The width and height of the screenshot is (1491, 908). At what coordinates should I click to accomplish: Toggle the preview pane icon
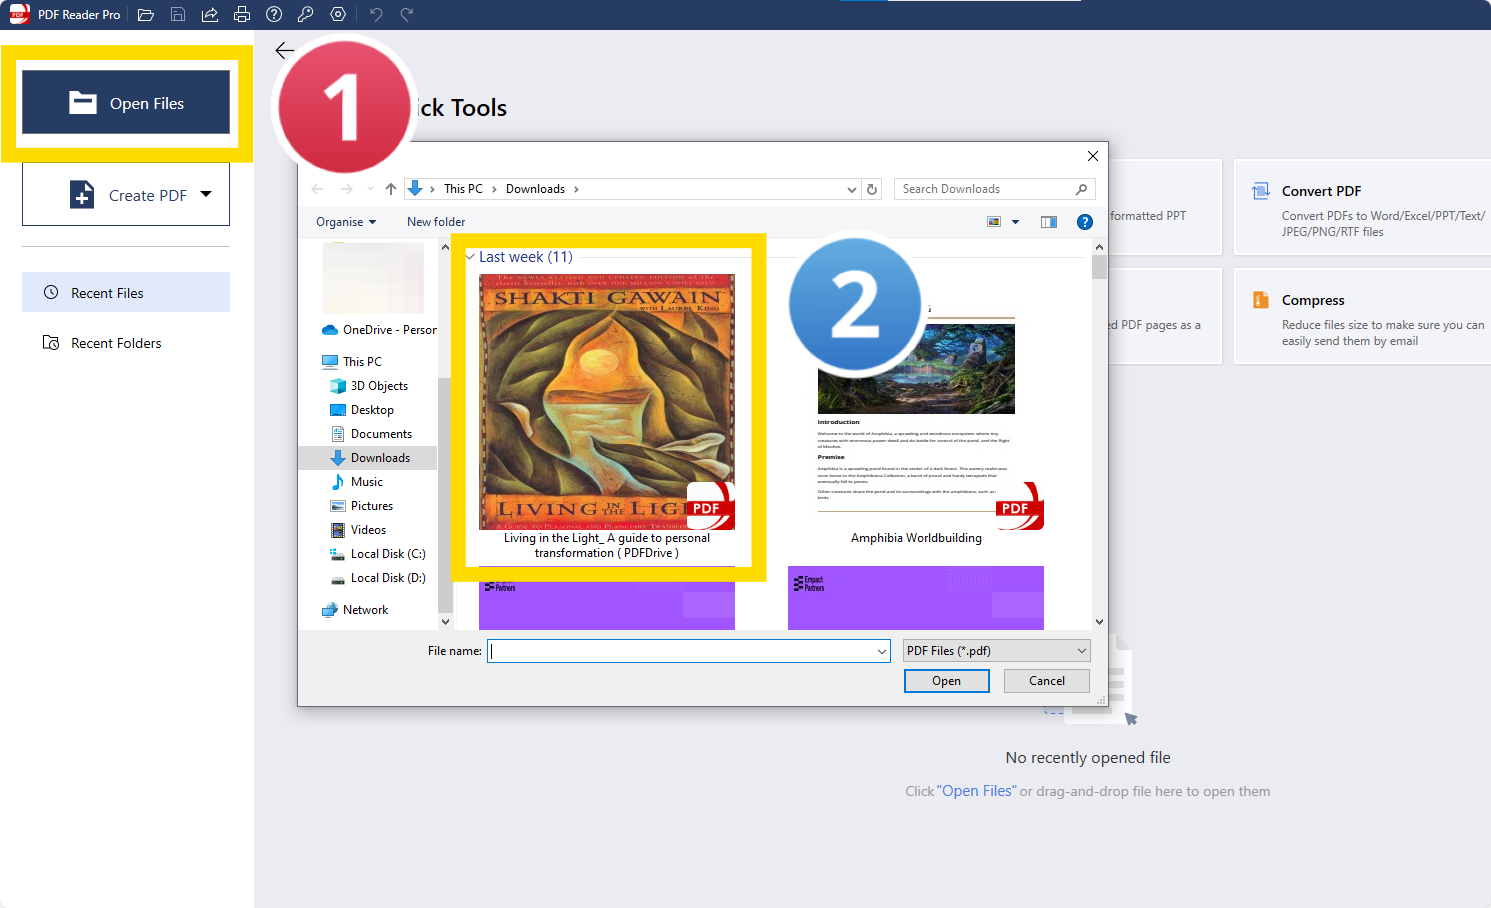1049,222
